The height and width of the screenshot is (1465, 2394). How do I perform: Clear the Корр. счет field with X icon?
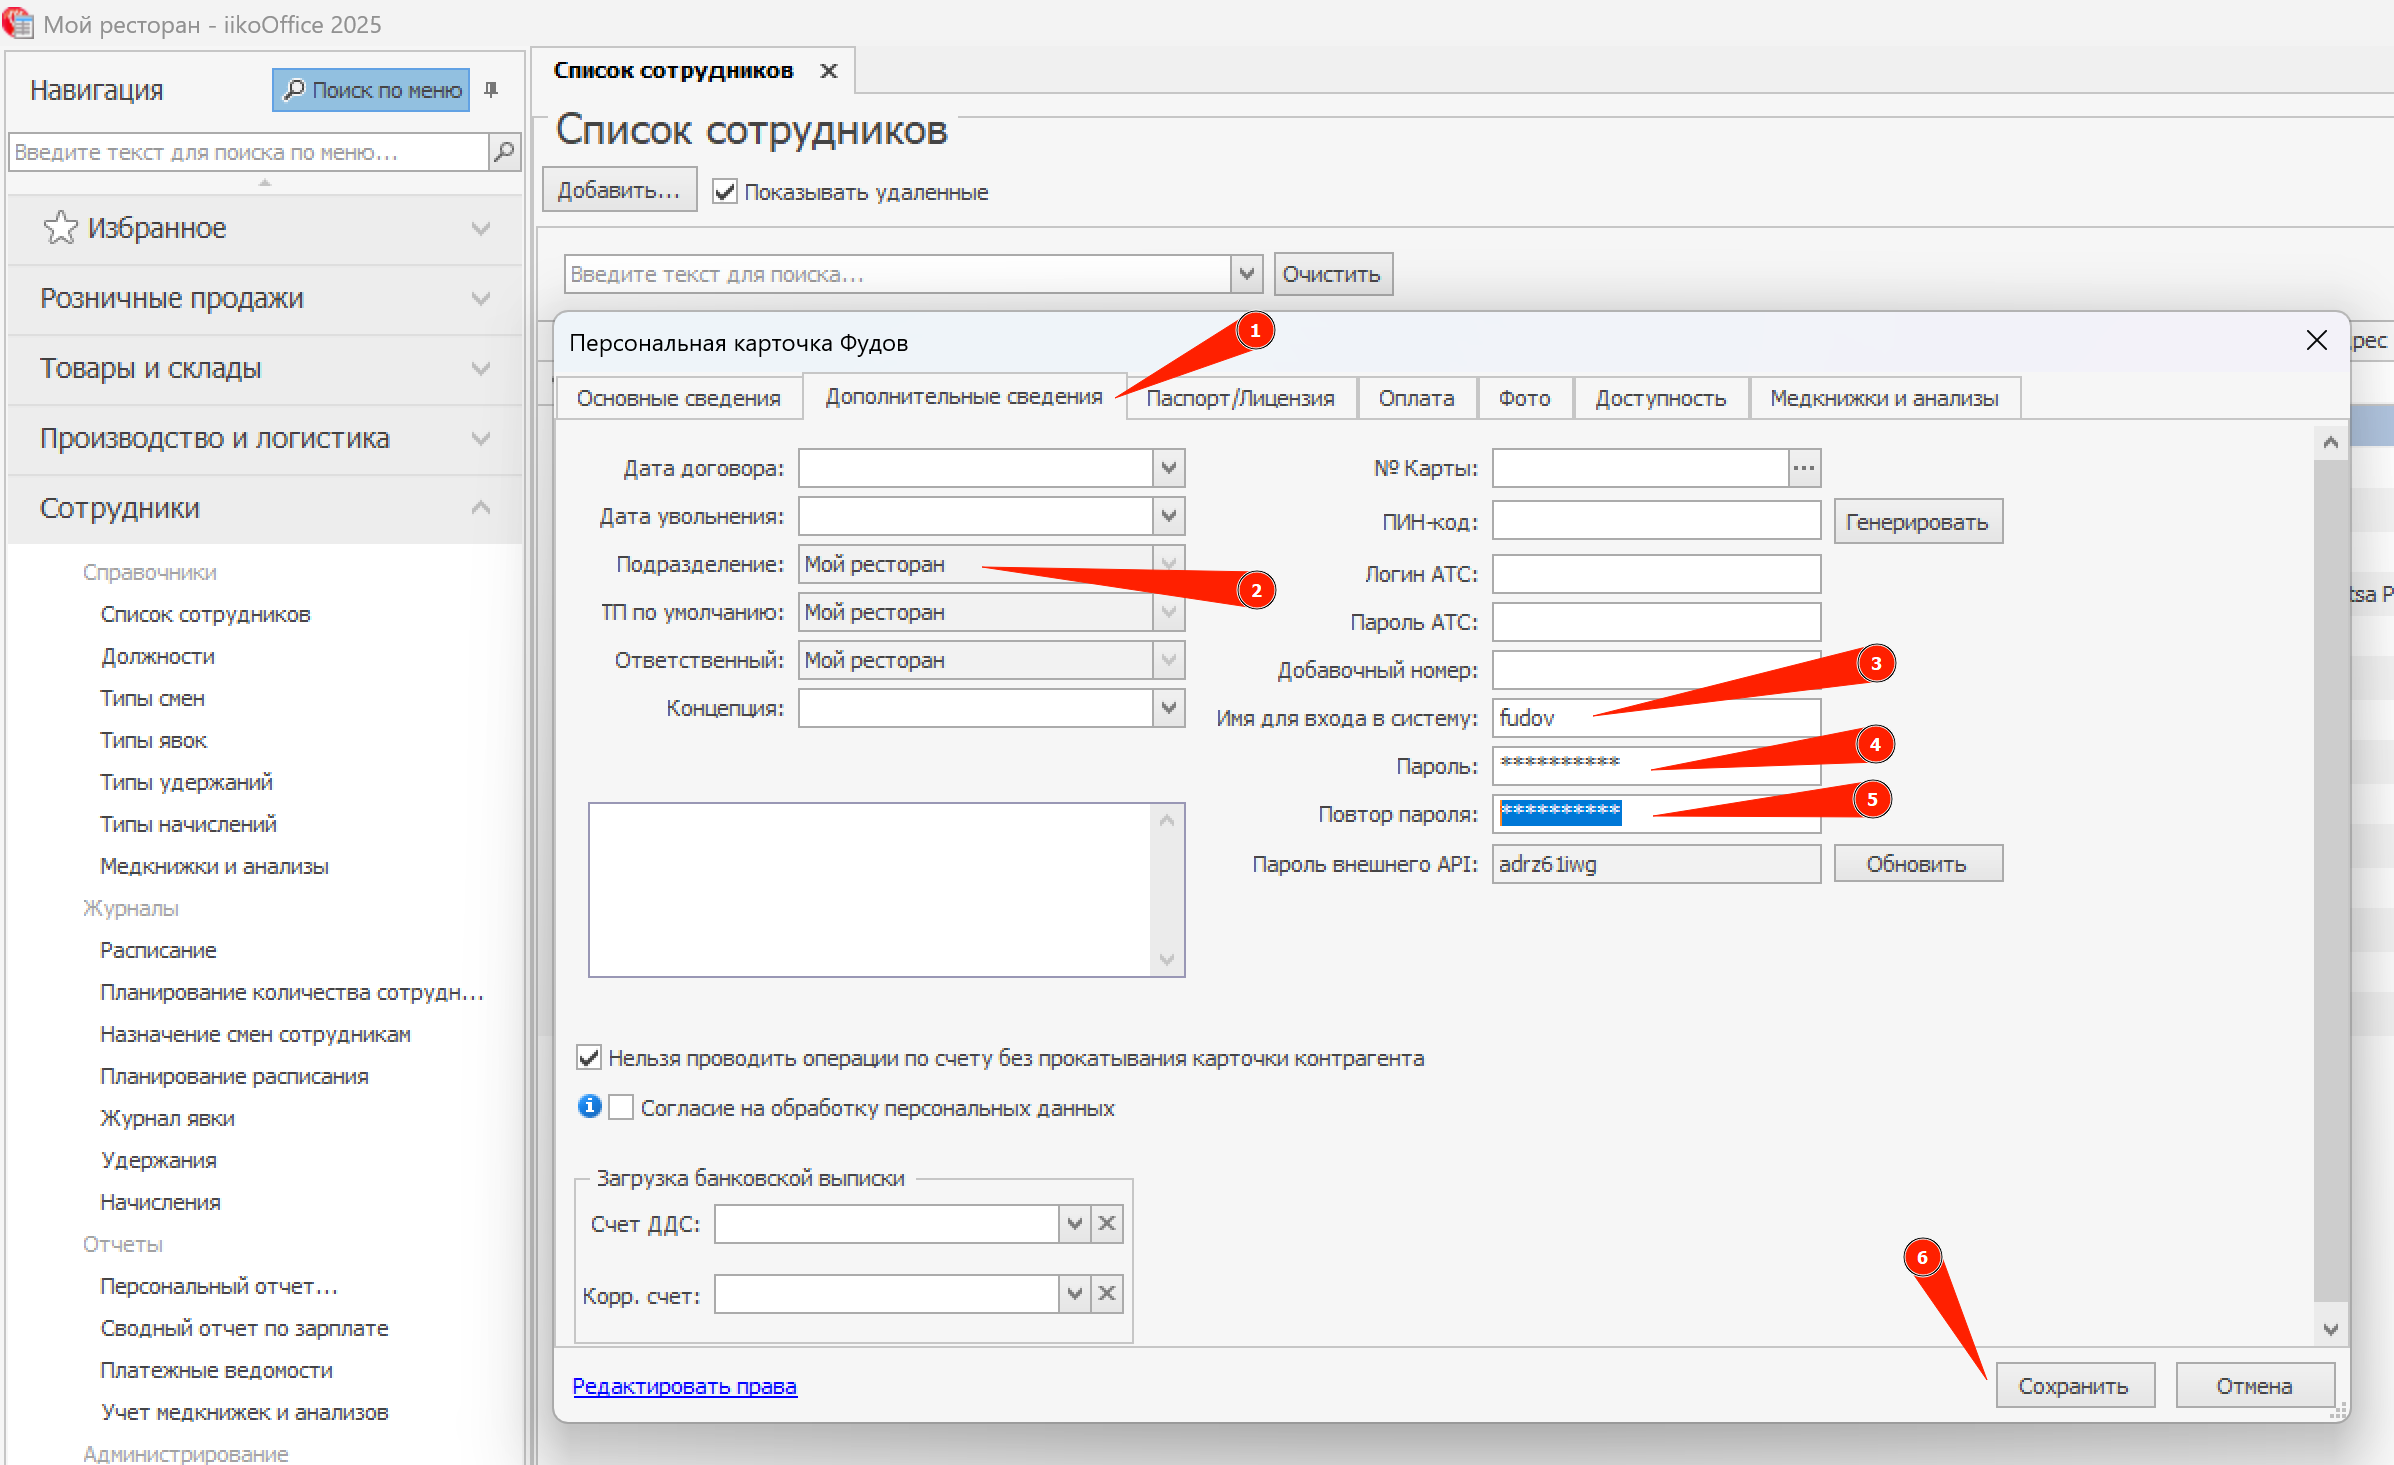click(1107, 1293)
